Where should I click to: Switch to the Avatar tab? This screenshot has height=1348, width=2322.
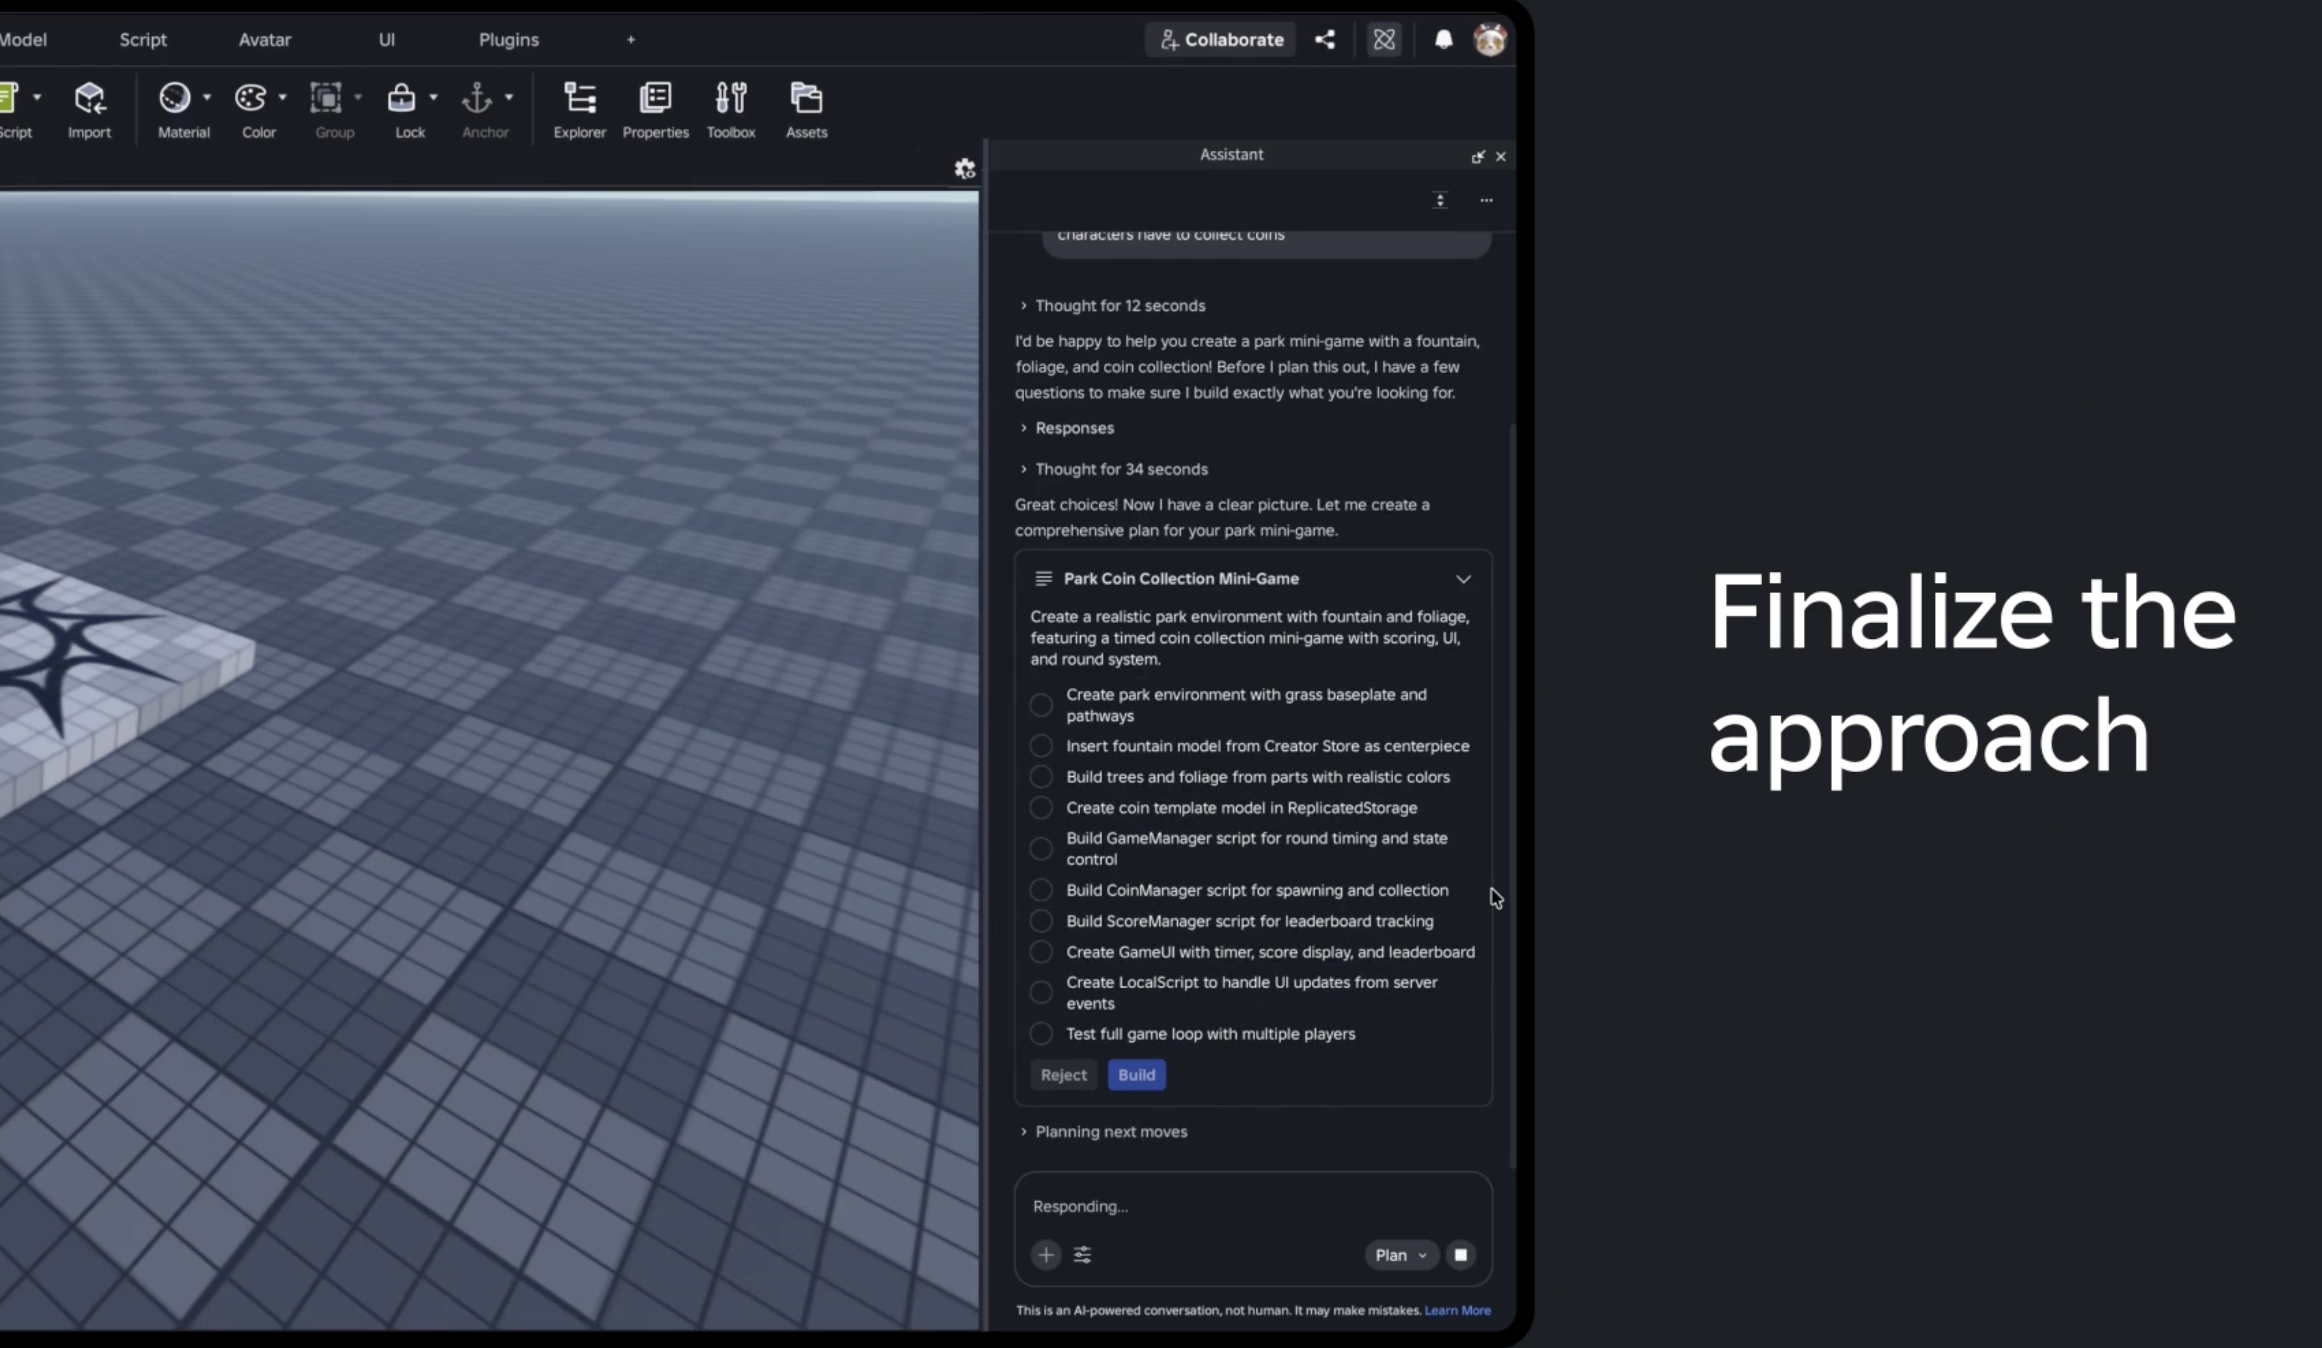tap(264, 39)
